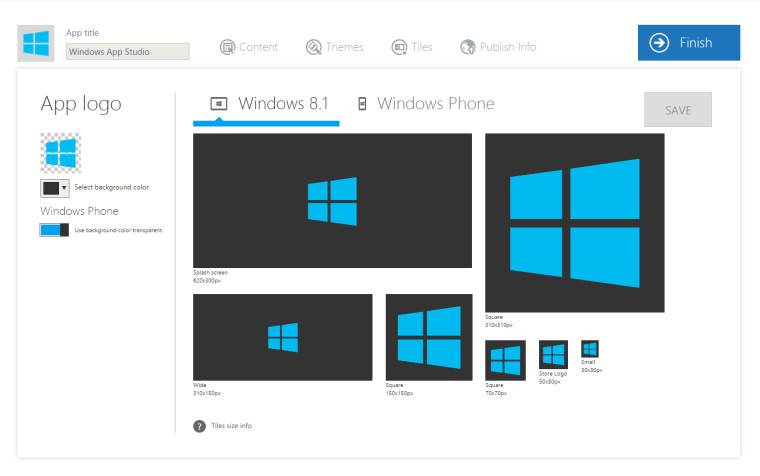Open the background color dropdown arrow
The height and width of the screenshot is (476, 760).
point(64,188)
